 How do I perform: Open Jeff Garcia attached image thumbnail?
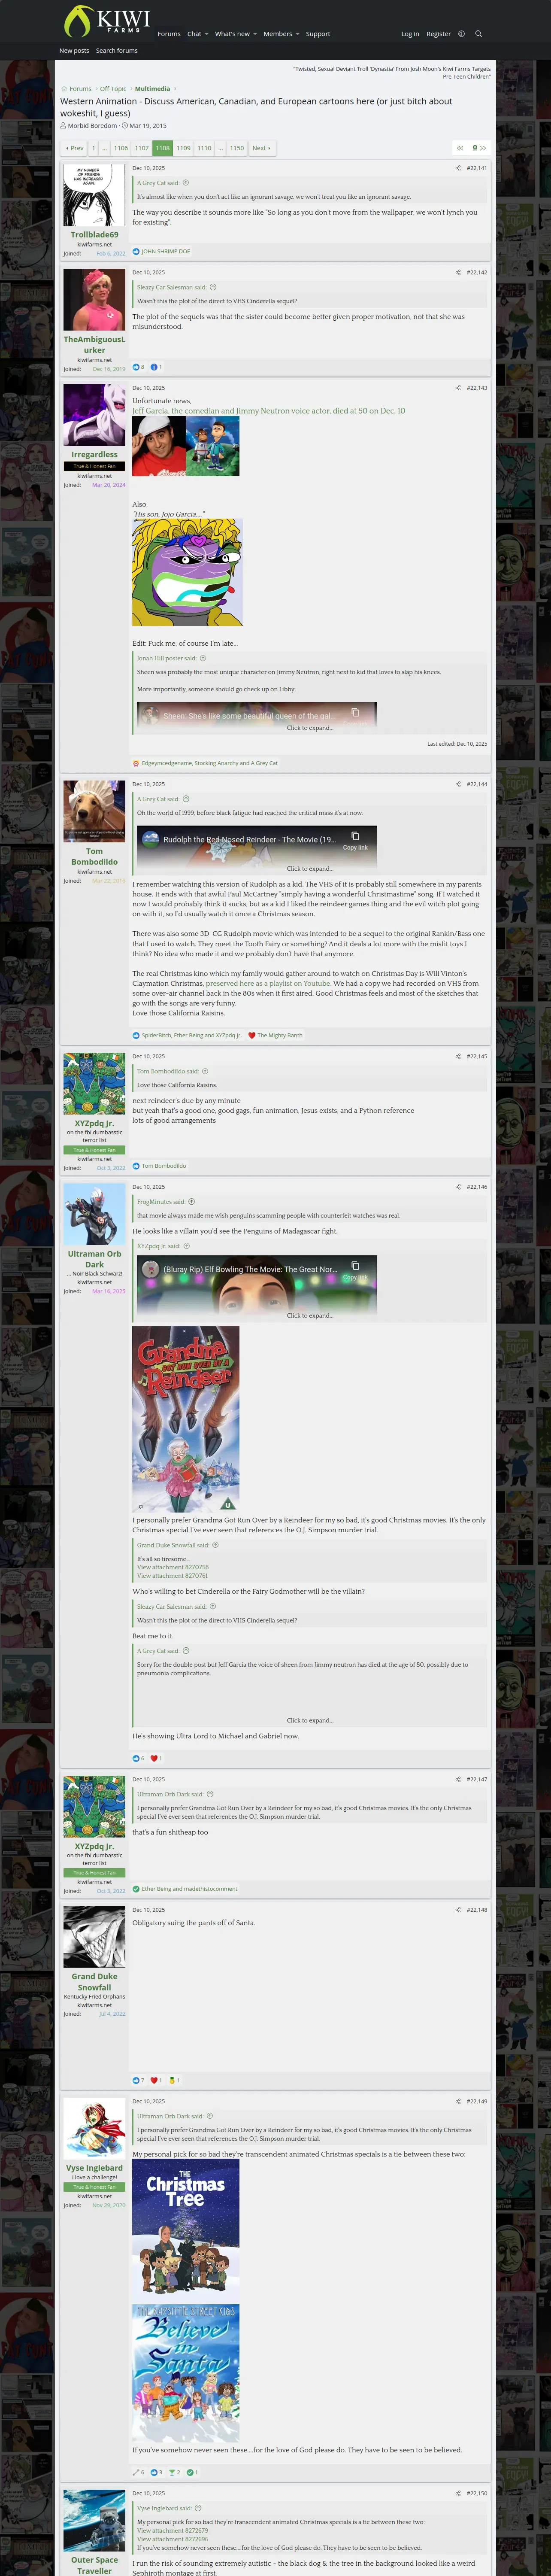point(186,446)
